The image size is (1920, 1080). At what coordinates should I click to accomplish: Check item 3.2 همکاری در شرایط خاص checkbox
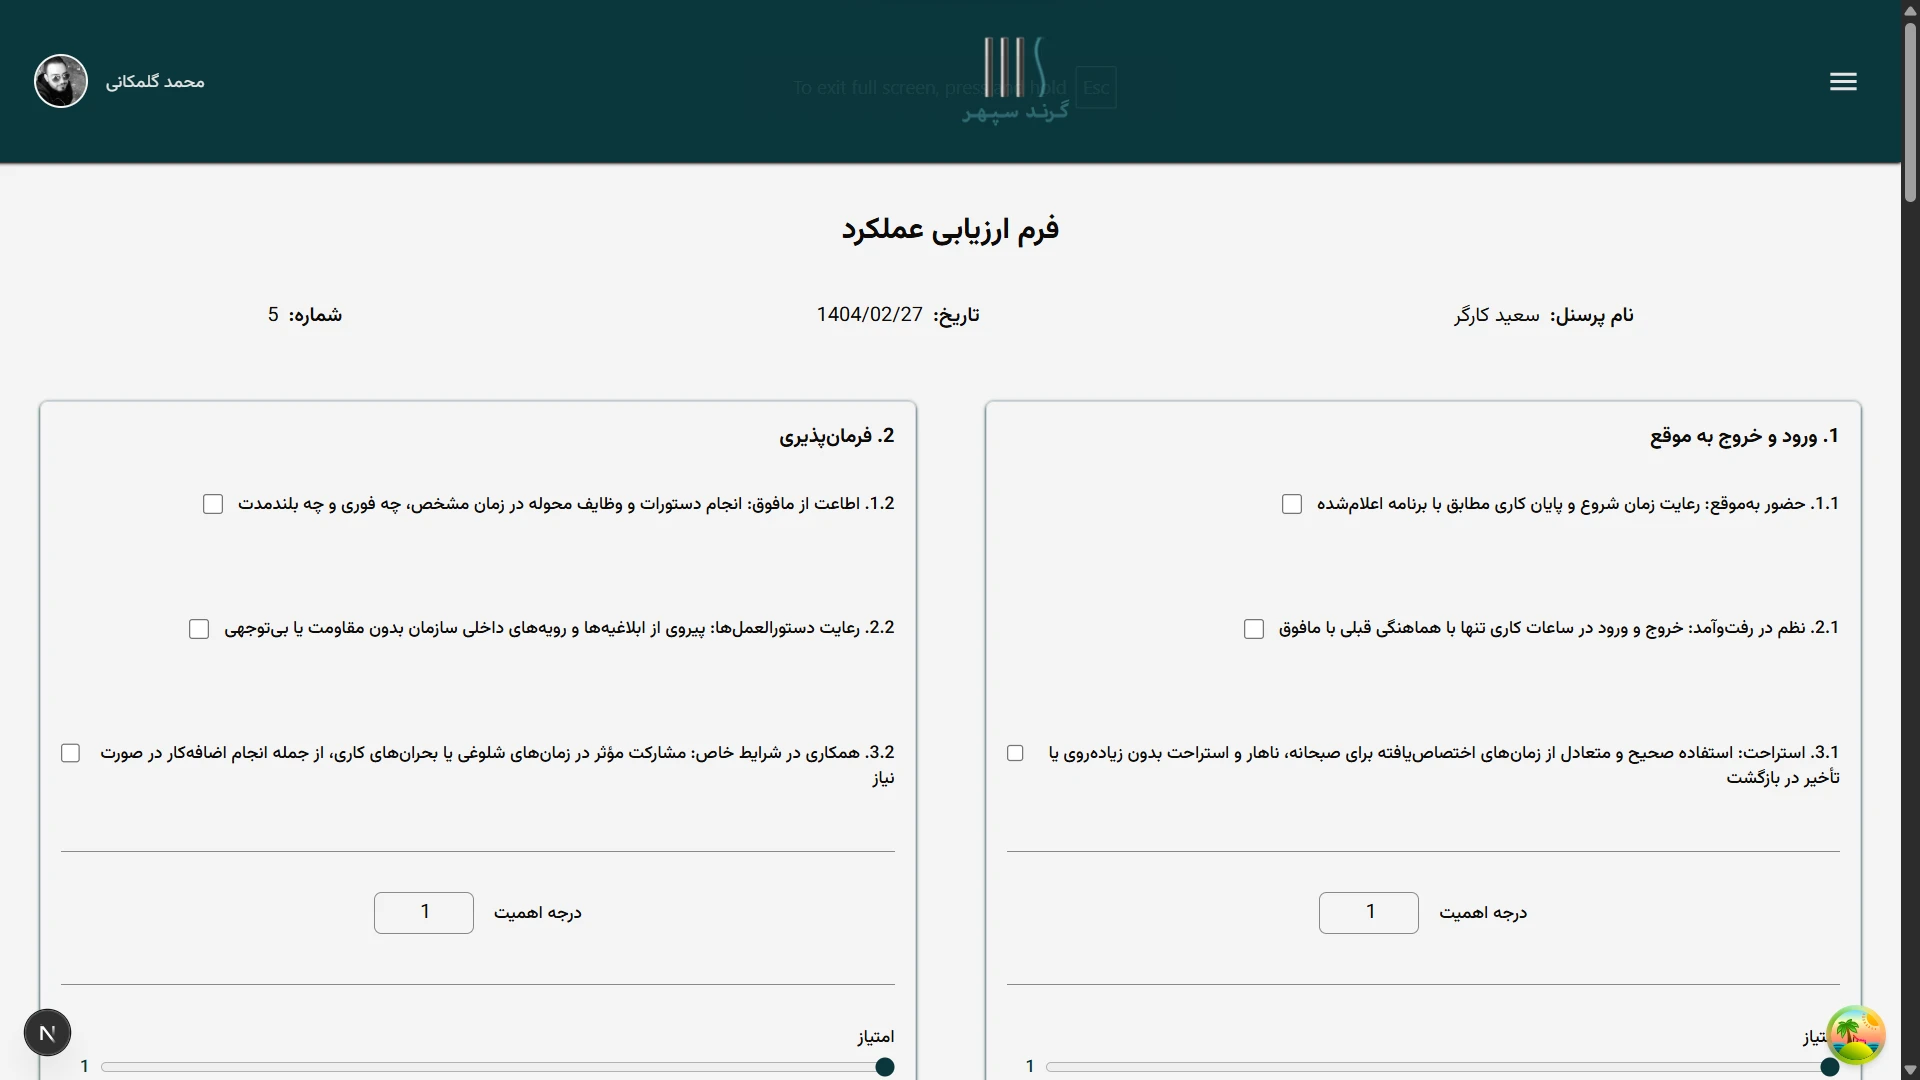[x=70, y=753]
